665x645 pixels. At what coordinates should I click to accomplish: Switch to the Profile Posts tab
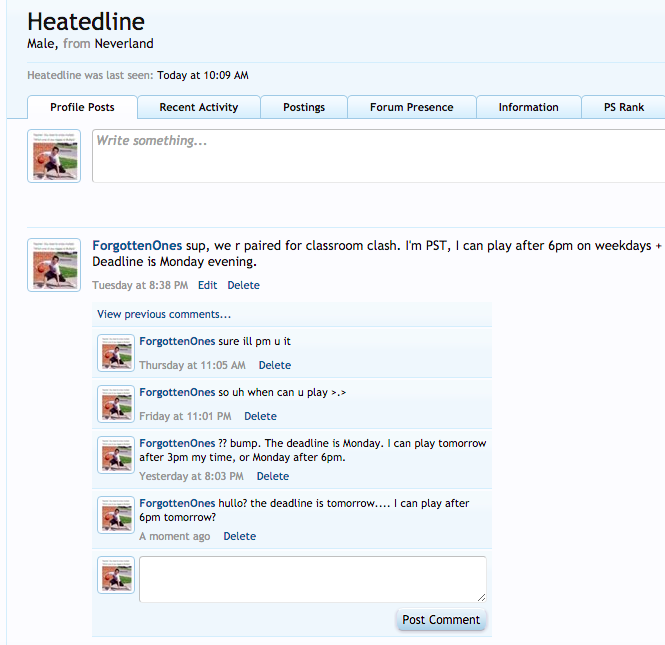(82, 107)
